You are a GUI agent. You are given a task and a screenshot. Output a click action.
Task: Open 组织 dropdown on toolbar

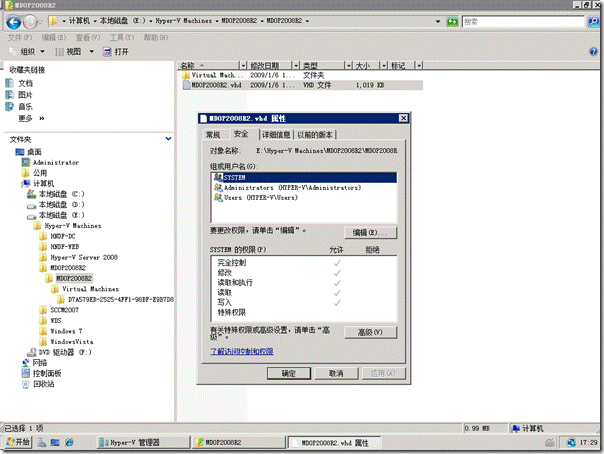pyautogui.click(x=32, y=52)
